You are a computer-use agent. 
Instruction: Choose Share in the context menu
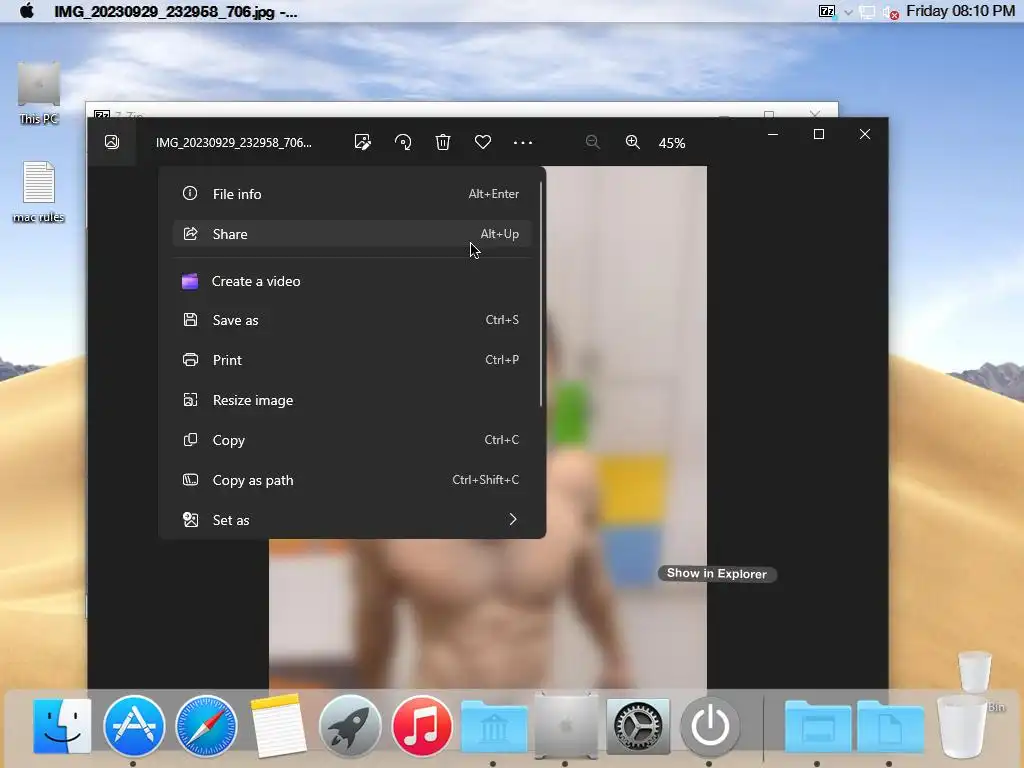(351, 234)
